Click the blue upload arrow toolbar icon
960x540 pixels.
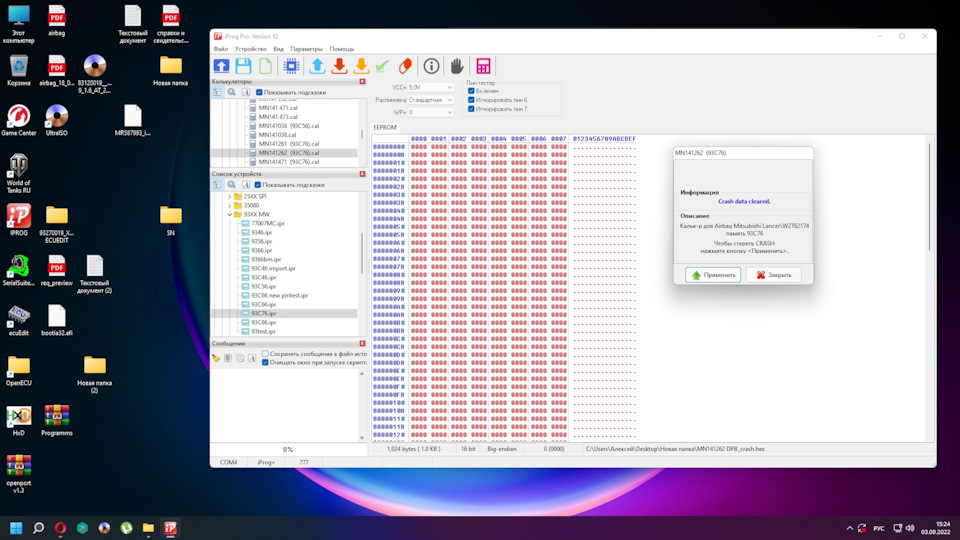317,66
